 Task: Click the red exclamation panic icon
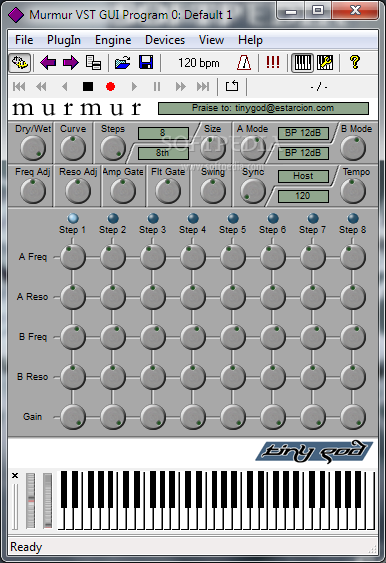(x=273, y=62)
